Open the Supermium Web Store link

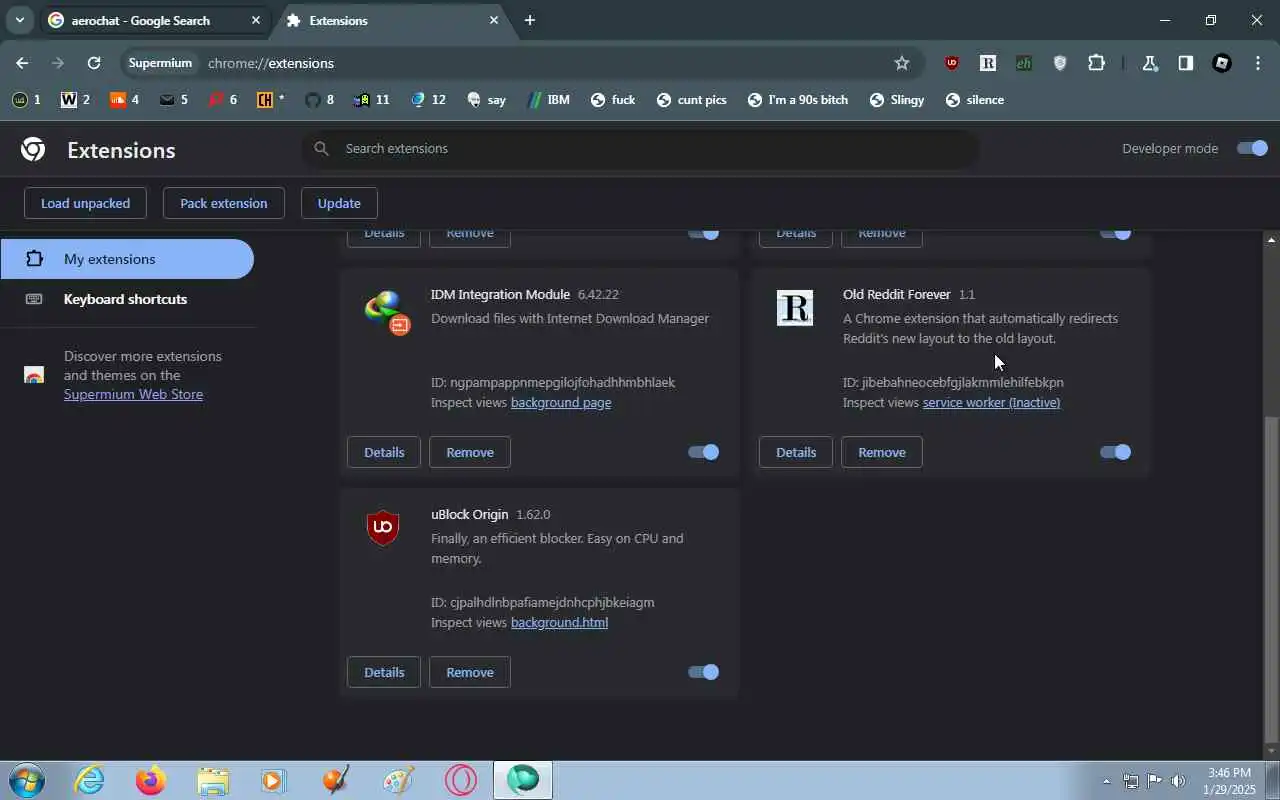click(133, 394)
